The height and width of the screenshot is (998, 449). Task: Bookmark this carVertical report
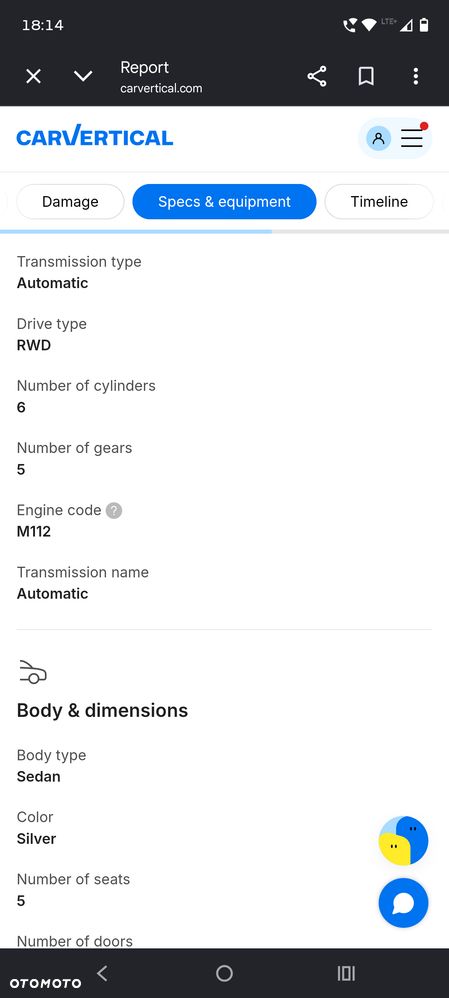(x=366, y=76)
